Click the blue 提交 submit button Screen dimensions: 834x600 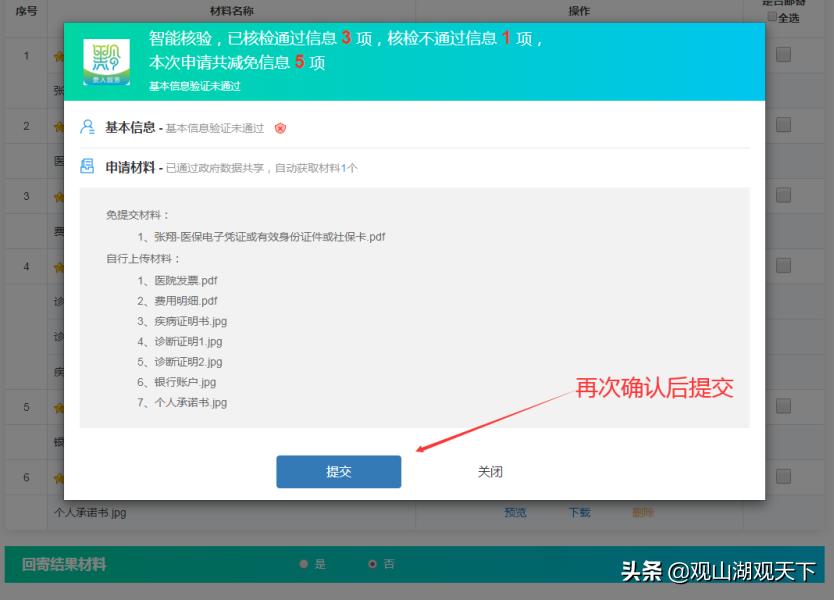pyautogui.click(x=338, y=471)
